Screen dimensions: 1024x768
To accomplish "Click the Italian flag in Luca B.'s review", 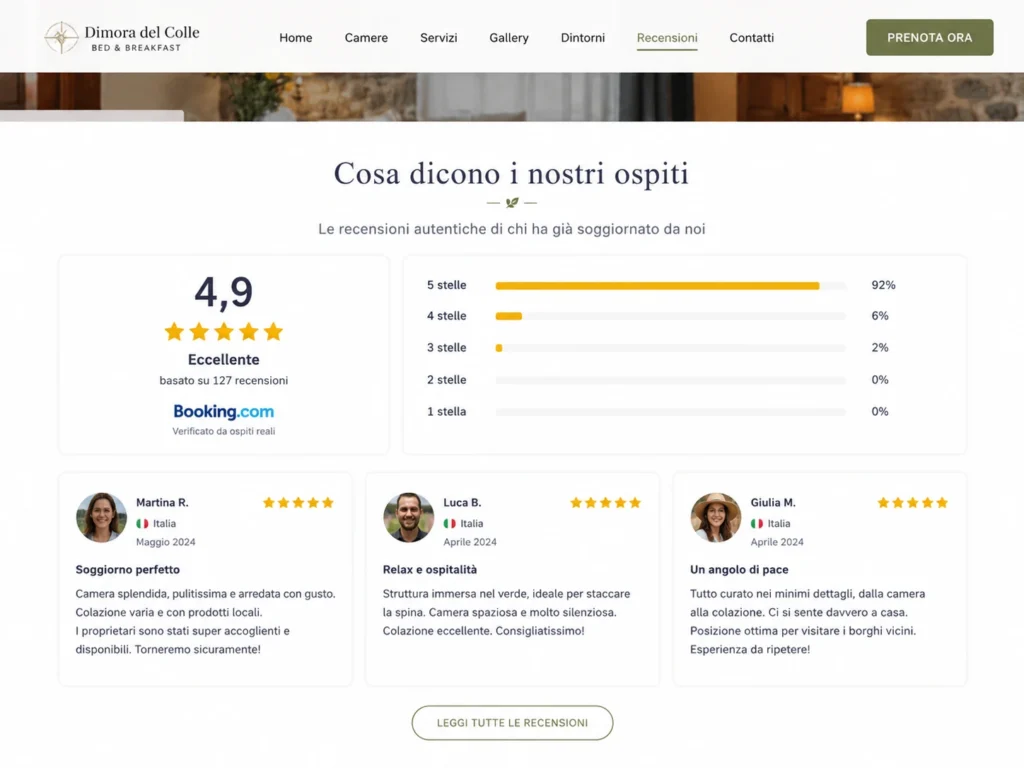I will 449,524.
